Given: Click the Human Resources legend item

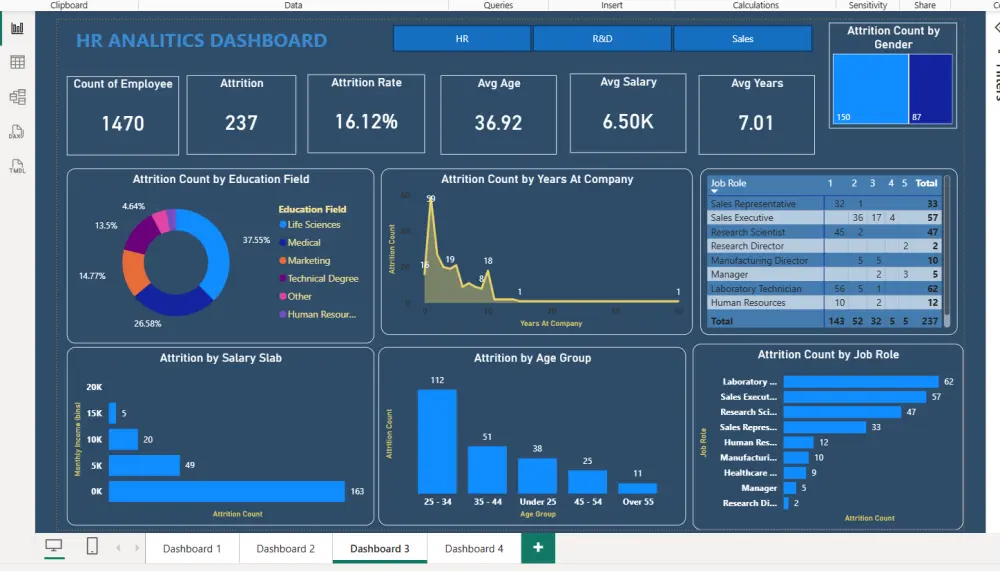Looking at the screenshot, I should click(318, 314).
